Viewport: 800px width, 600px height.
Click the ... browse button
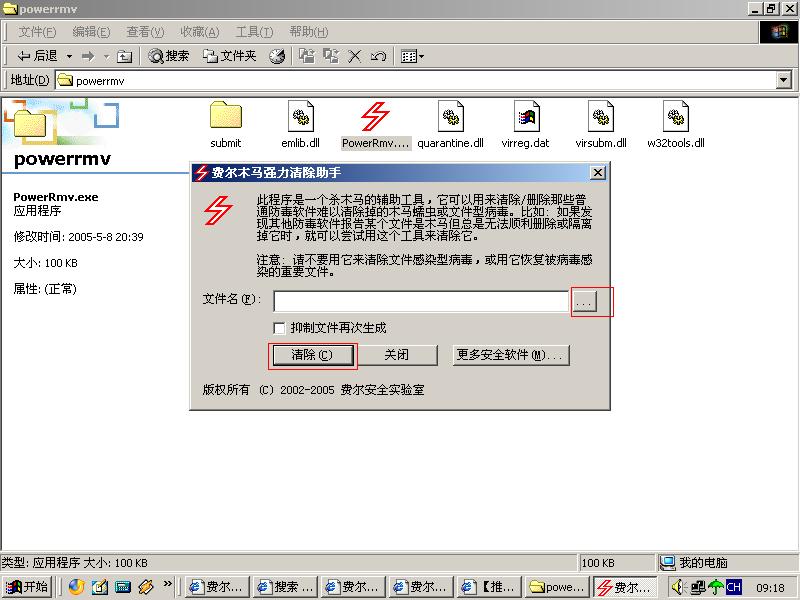coord(584,301)
